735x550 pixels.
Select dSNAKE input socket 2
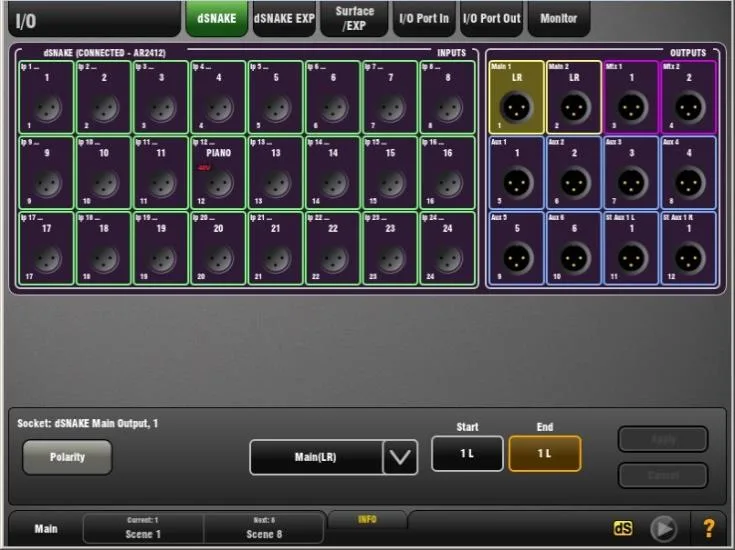pyautogui.click(x=104, y=98)
